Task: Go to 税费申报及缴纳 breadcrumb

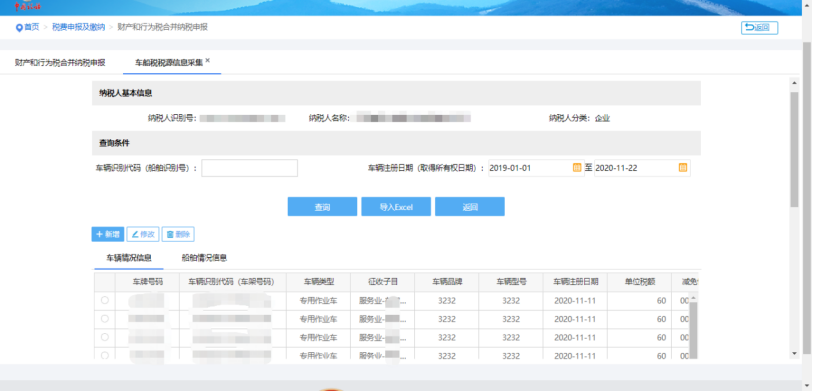Action: [x=78, y=27]
